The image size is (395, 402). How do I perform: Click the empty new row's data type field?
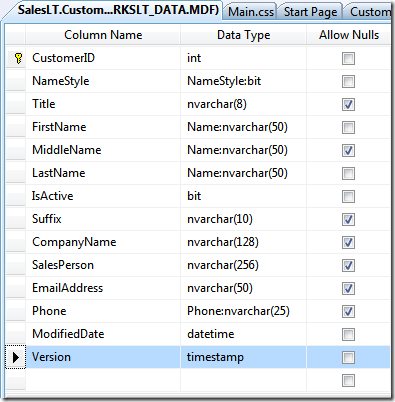click(x=243, y=380)
